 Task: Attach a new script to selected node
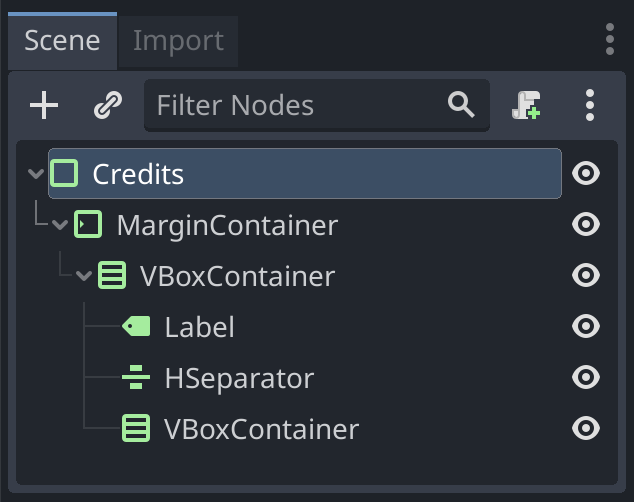(x=526, y=105)
